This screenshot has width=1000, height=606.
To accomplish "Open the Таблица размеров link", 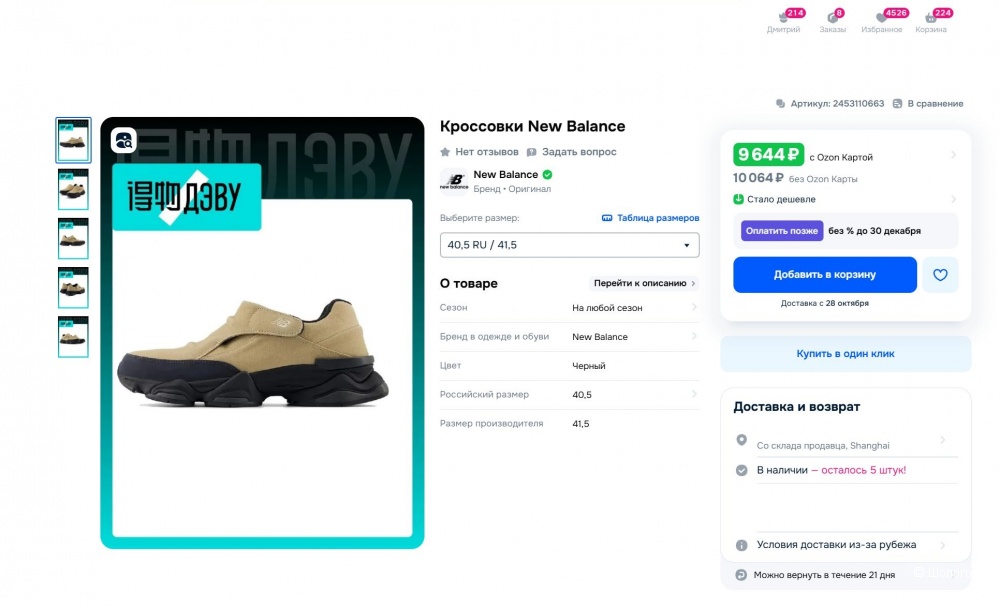I will pos(650,218).
